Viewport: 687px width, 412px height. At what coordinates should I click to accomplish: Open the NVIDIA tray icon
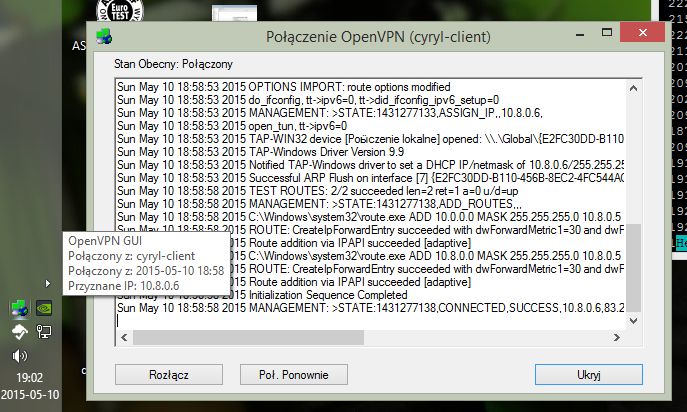[44, 308]
